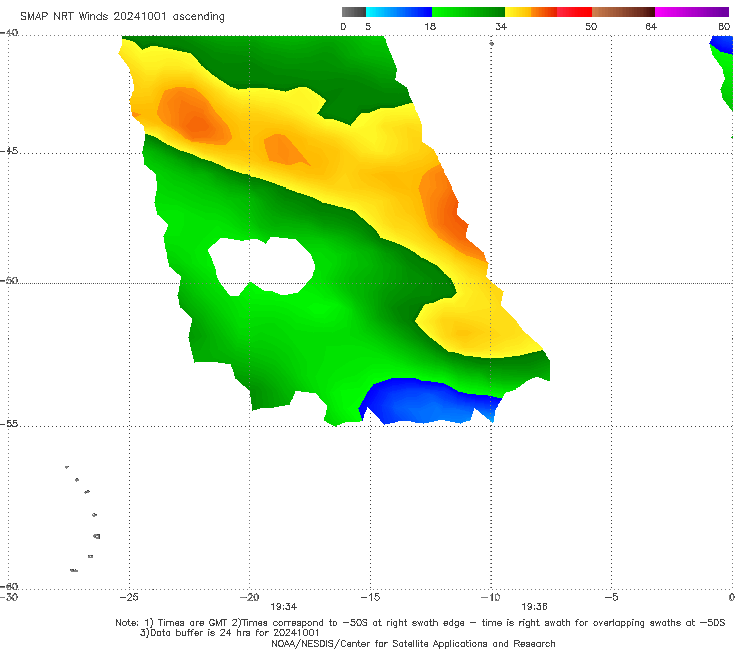Screen dimensions: 740x650
Task: Click the title 'SMAP NRT Winds 20241001 ascending'
Action: [122, 16]
